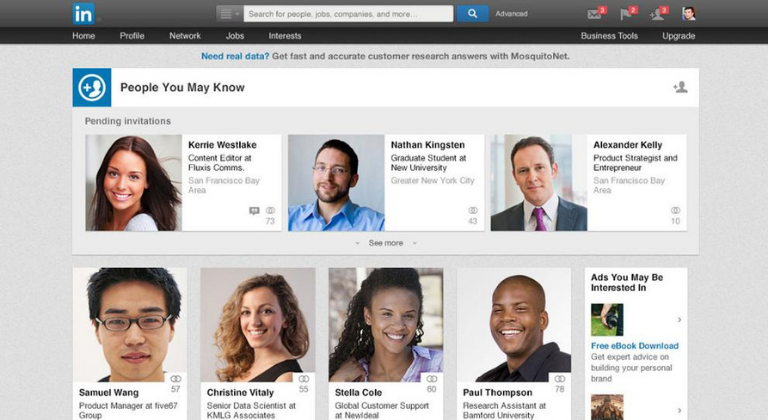Open the add connections icon in top bar

(656, 15)
